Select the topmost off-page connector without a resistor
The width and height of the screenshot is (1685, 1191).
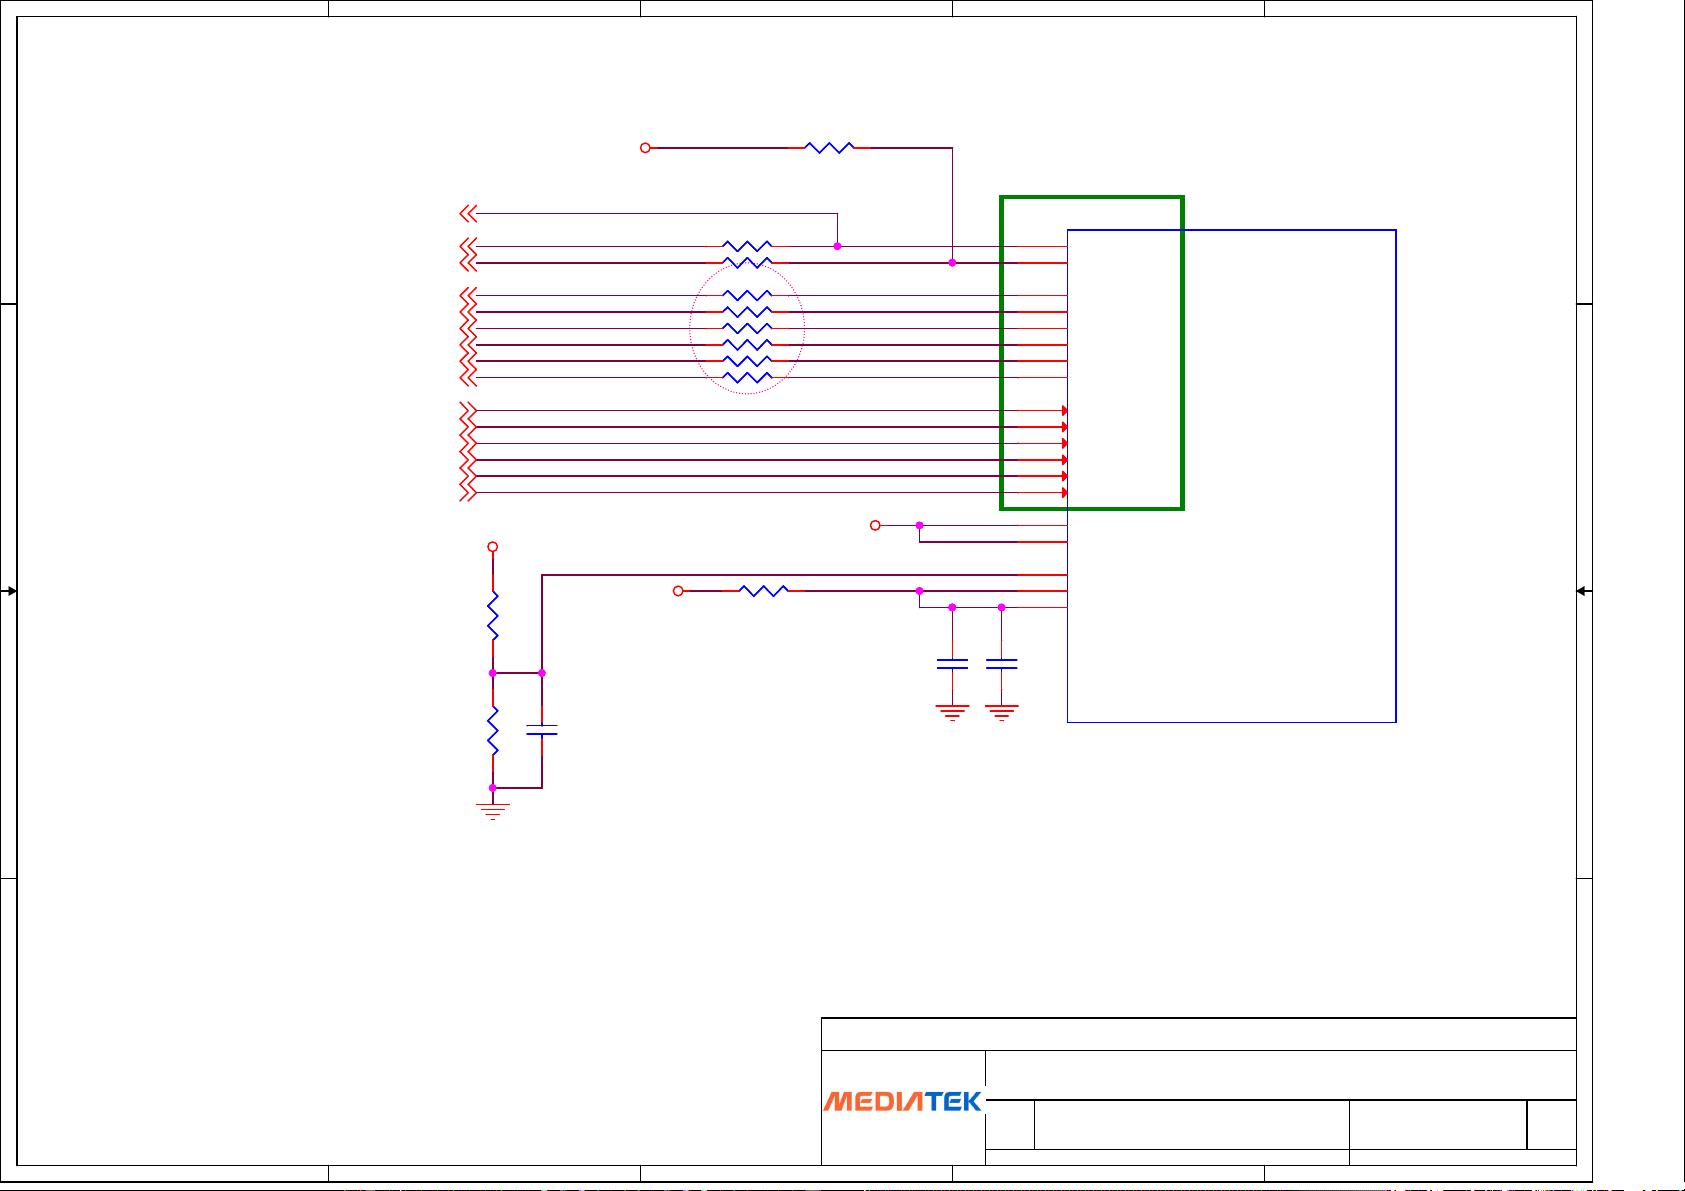click(x=468, y=213)
